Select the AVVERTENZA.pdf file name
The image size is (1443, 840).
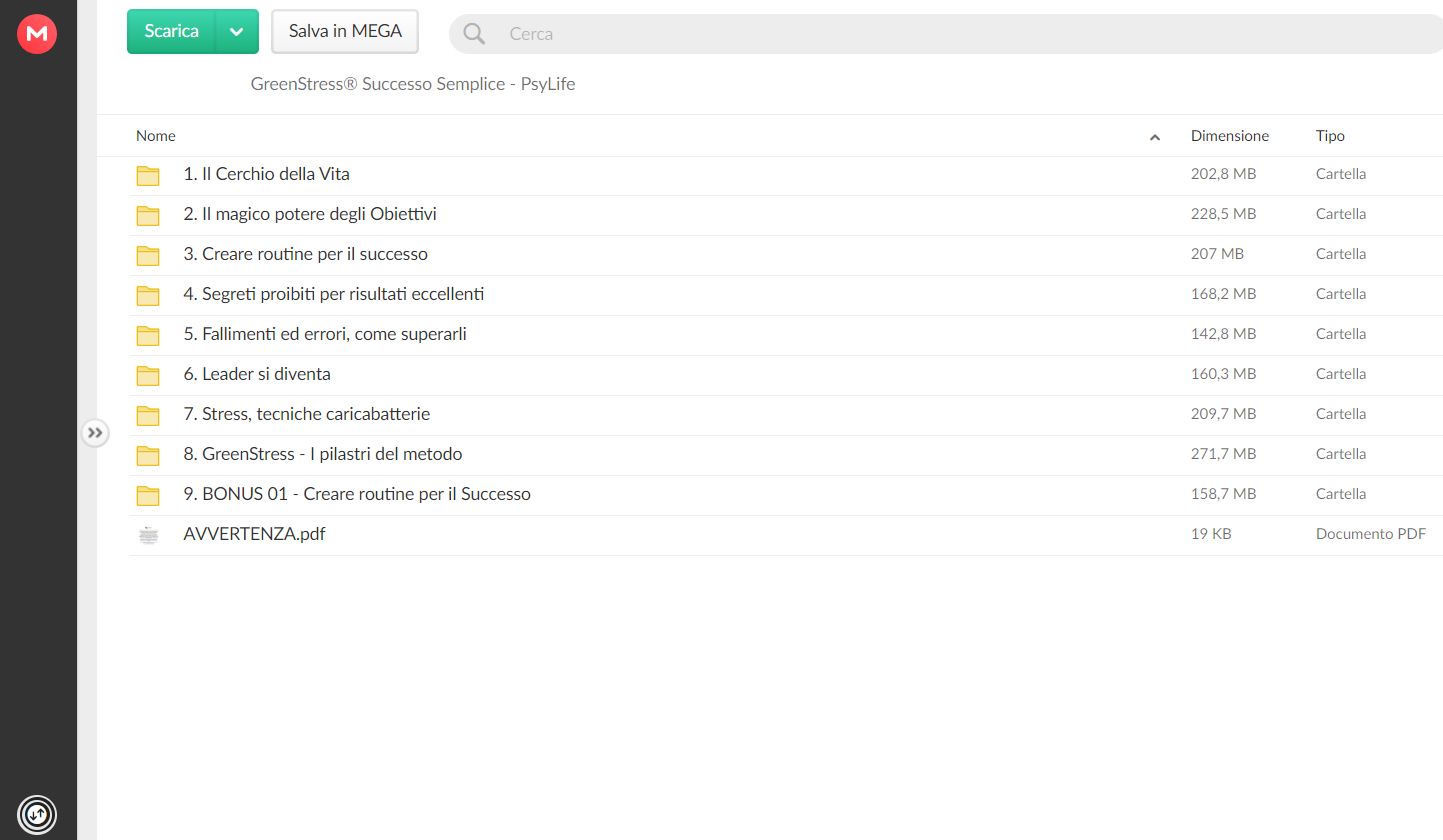point(255,534)
